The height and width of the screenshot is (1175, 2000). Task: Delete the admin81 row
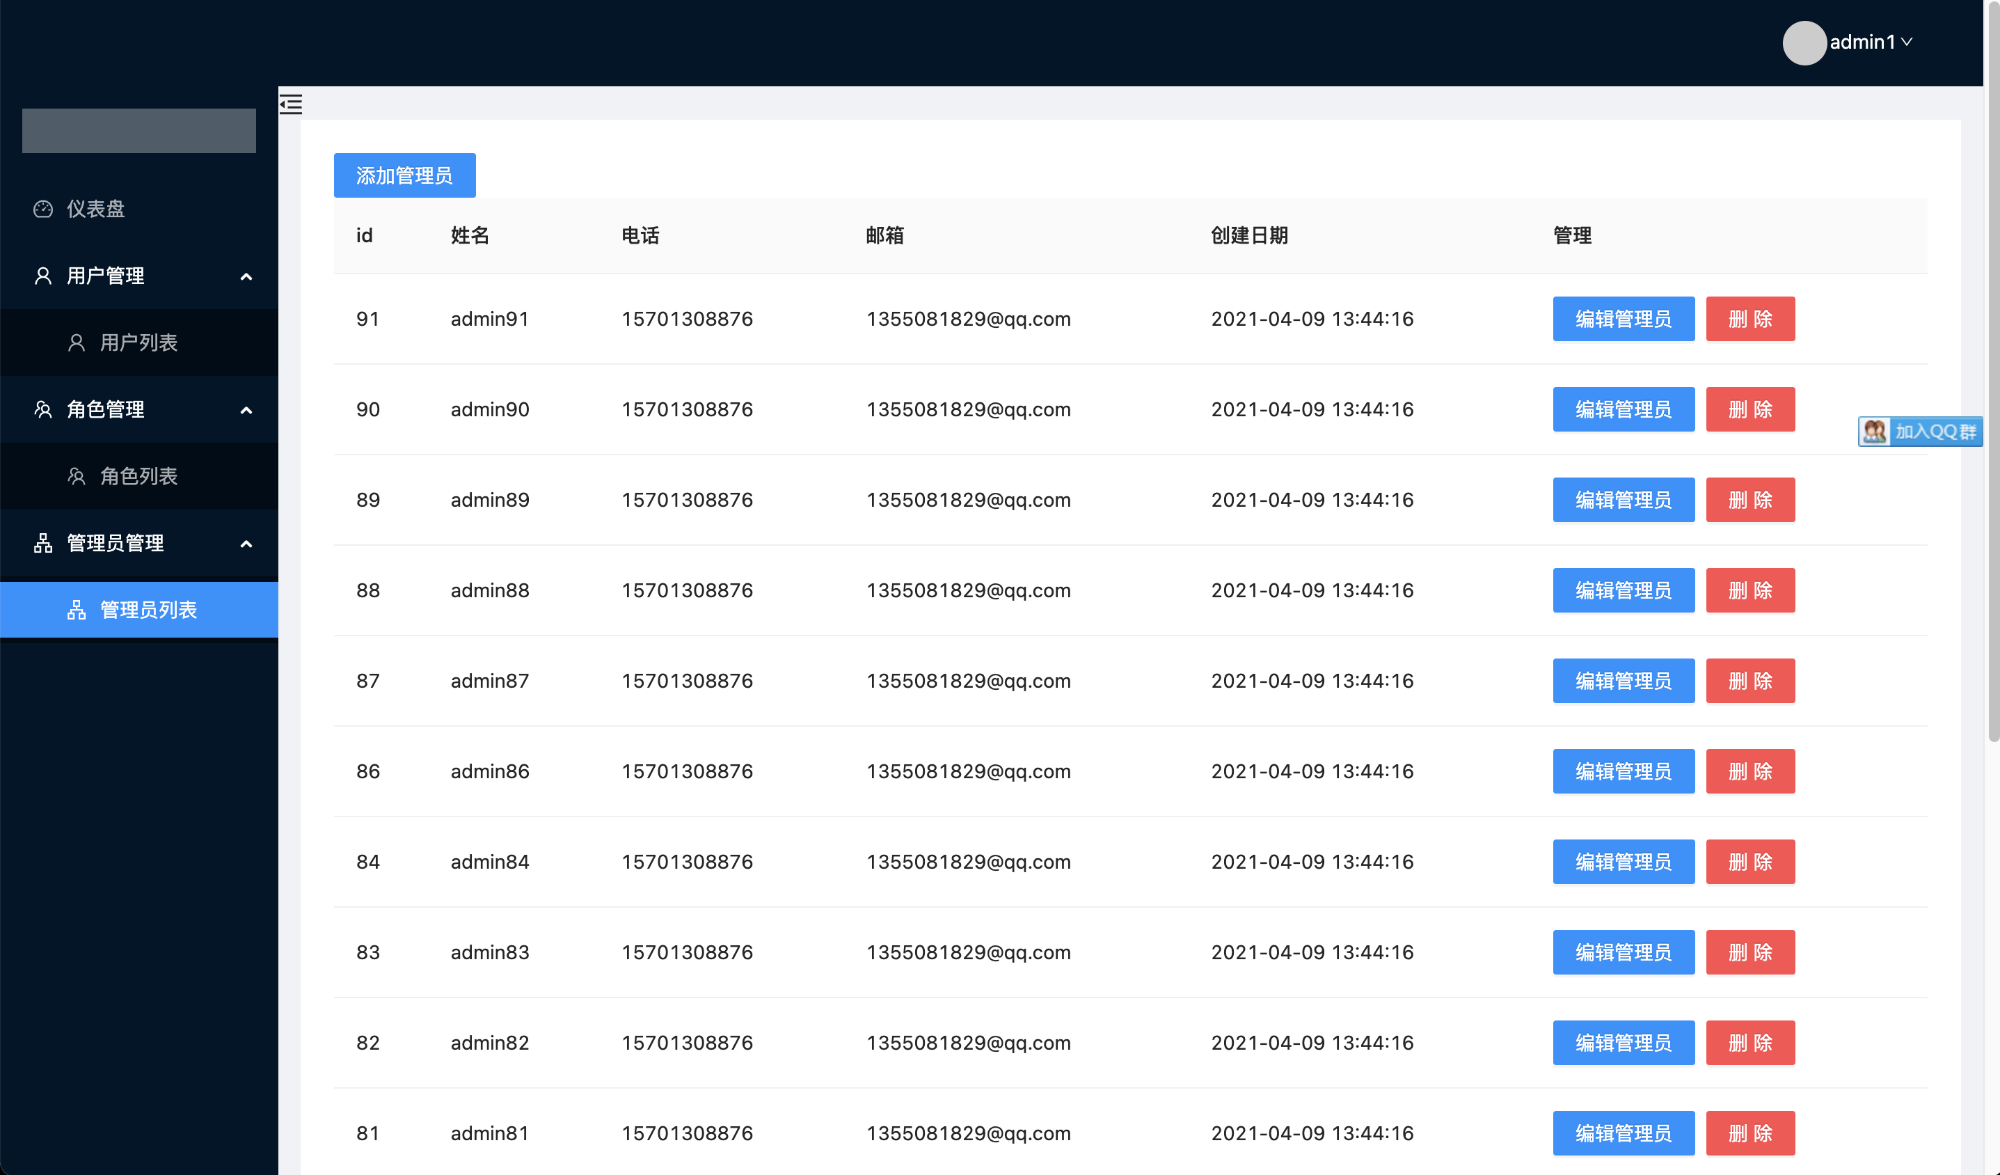(x=1750, y=1133)
